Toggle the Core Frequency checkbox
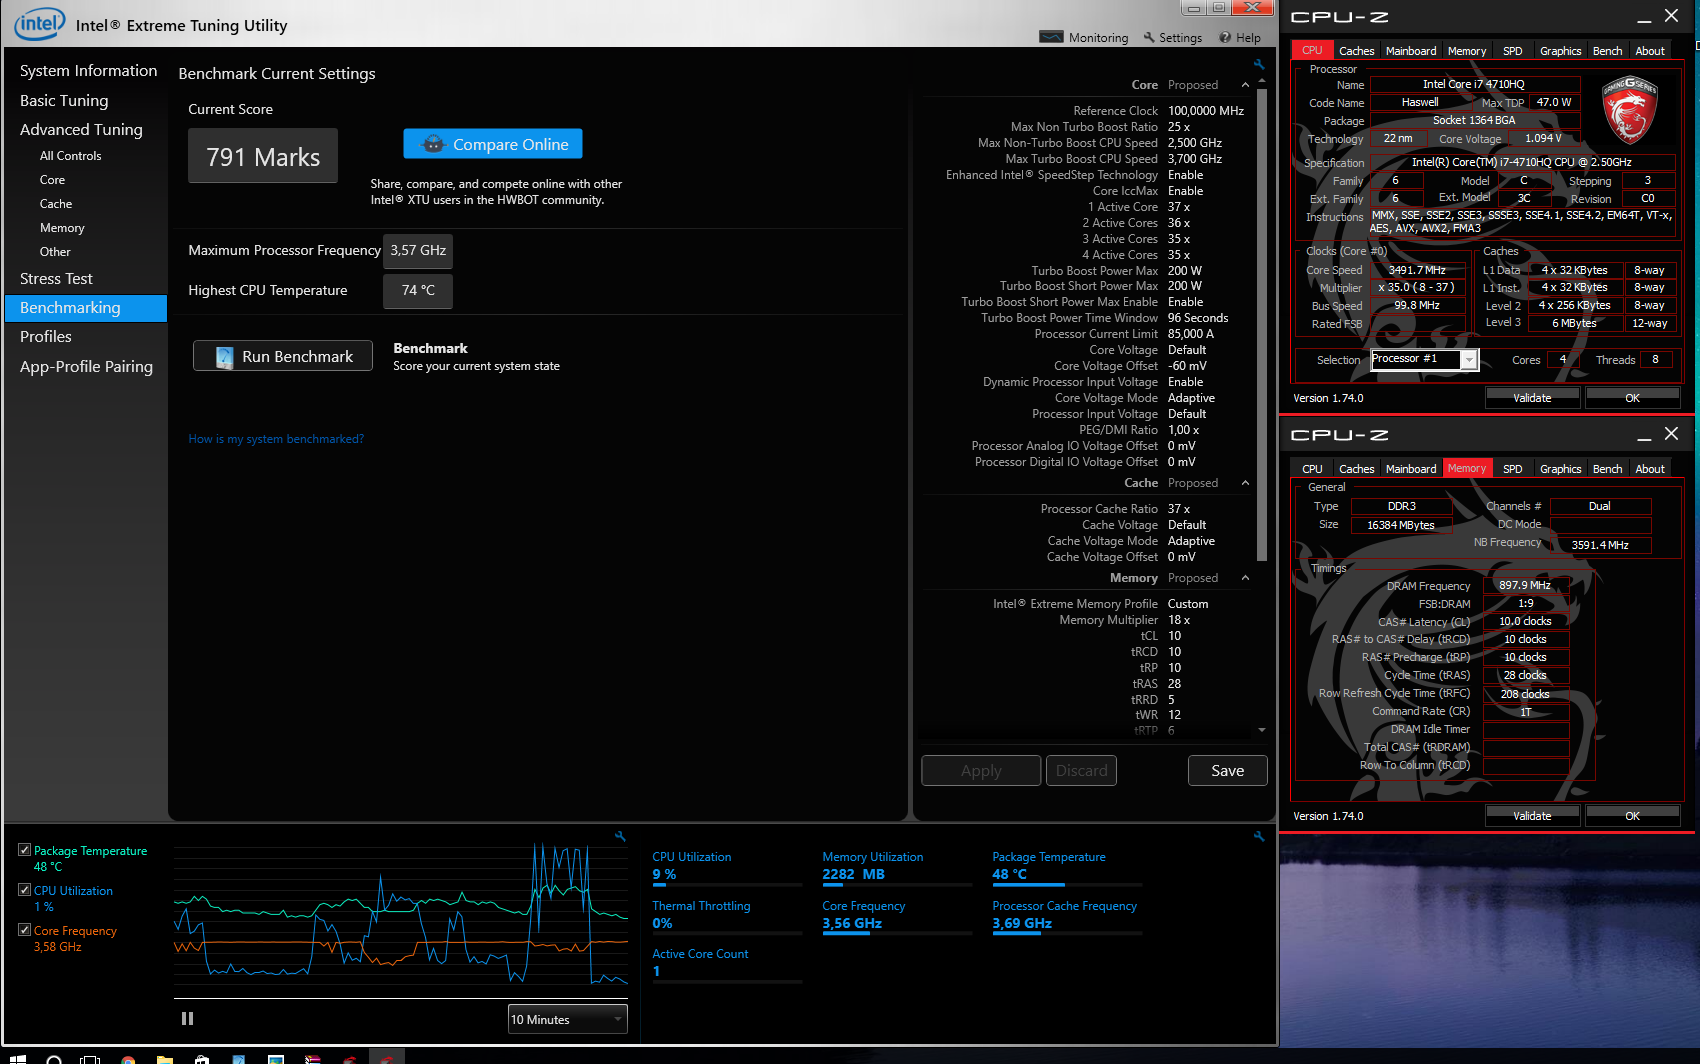Image resolution: width=1700 pixels, height=1064 pixels. (x=24, y=930)
